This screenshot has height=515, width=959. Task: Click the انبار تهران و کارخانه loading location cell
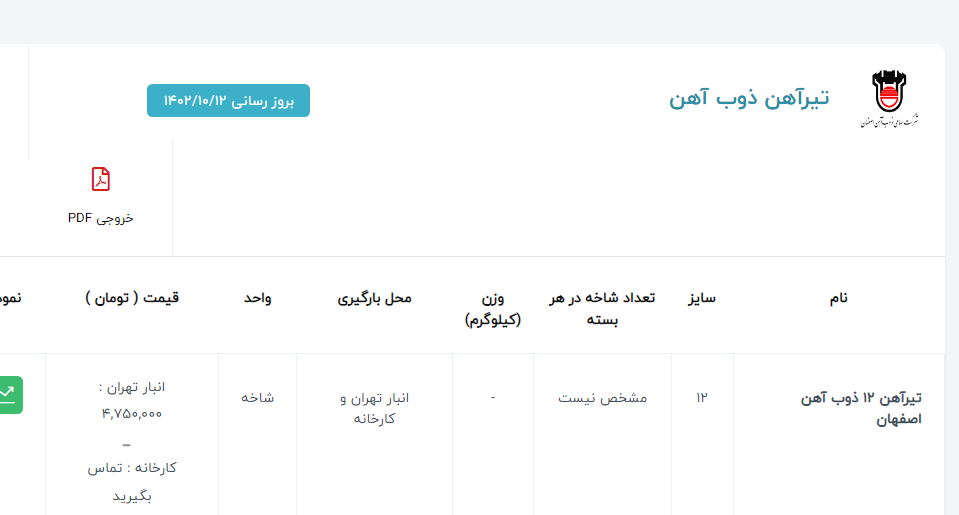(x=374, y=408)
